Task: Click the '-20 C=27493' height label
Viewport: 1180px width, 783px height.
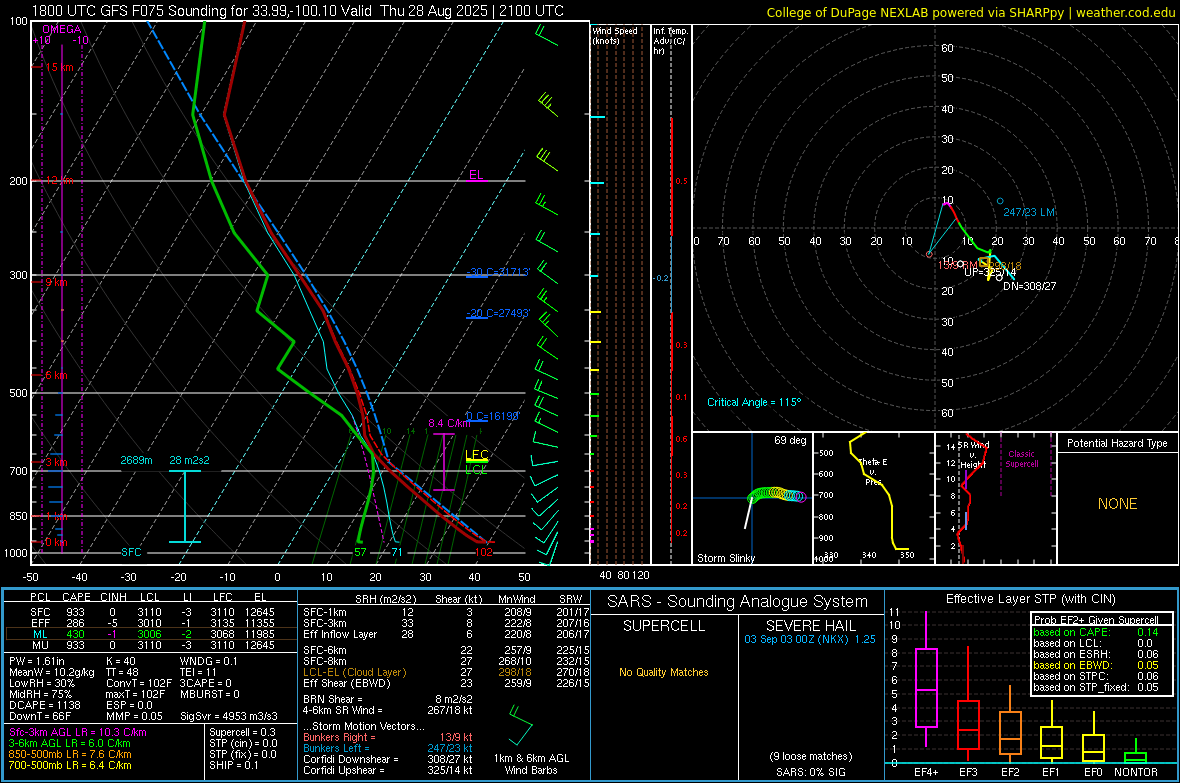Action: [x=498, y=313]
